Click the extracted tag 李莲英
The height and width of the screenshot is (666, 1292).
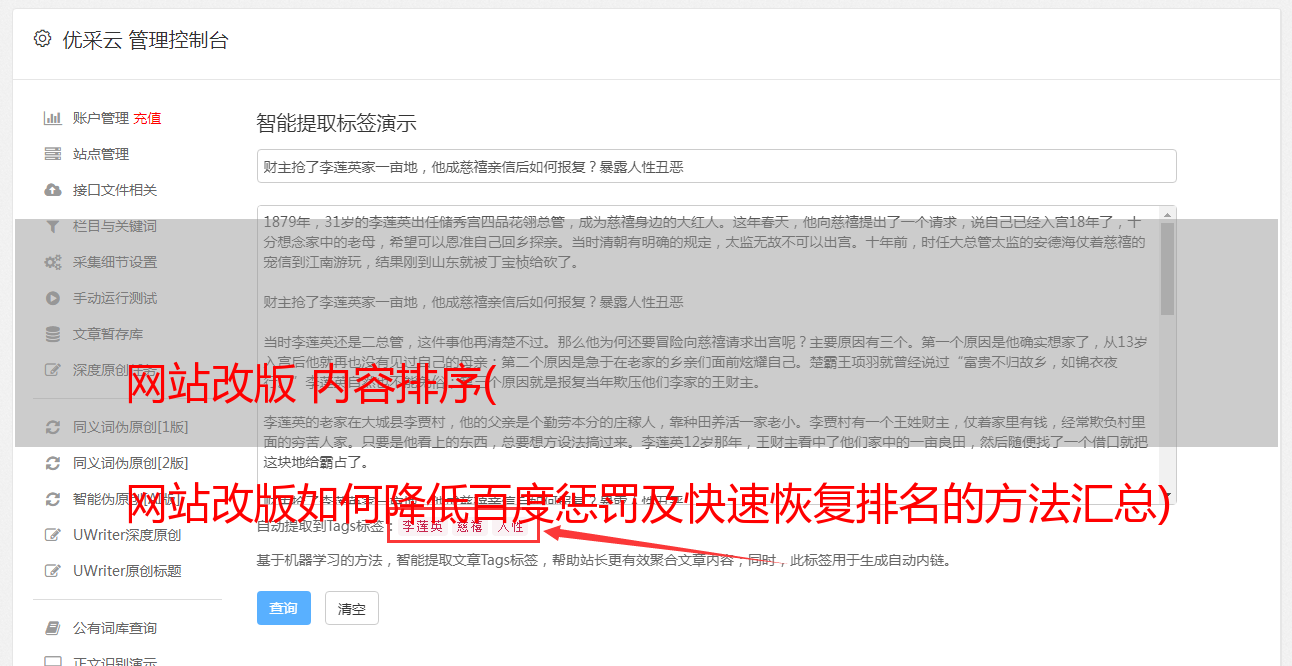pyautogui.click(x=422, y=526)
